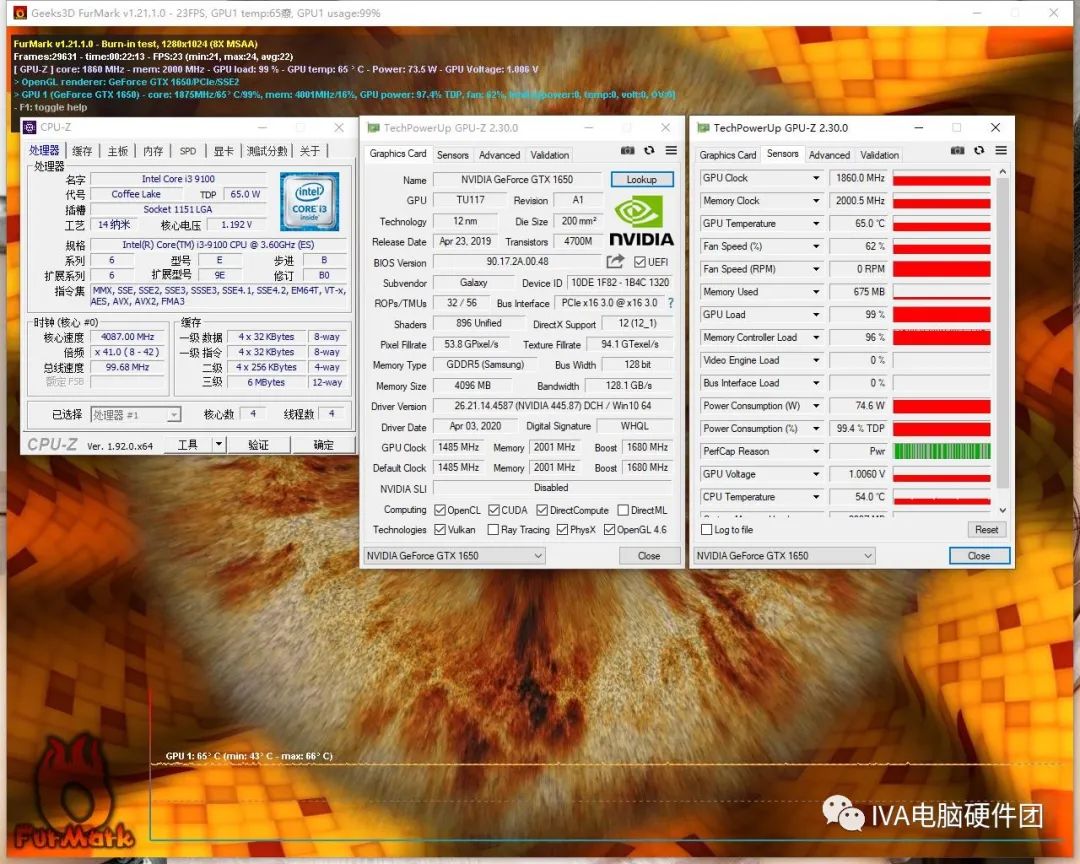Open the CPU-Z 内存 tab
This screenshot has width=1080, height=864.
click(x=153, y=151)
